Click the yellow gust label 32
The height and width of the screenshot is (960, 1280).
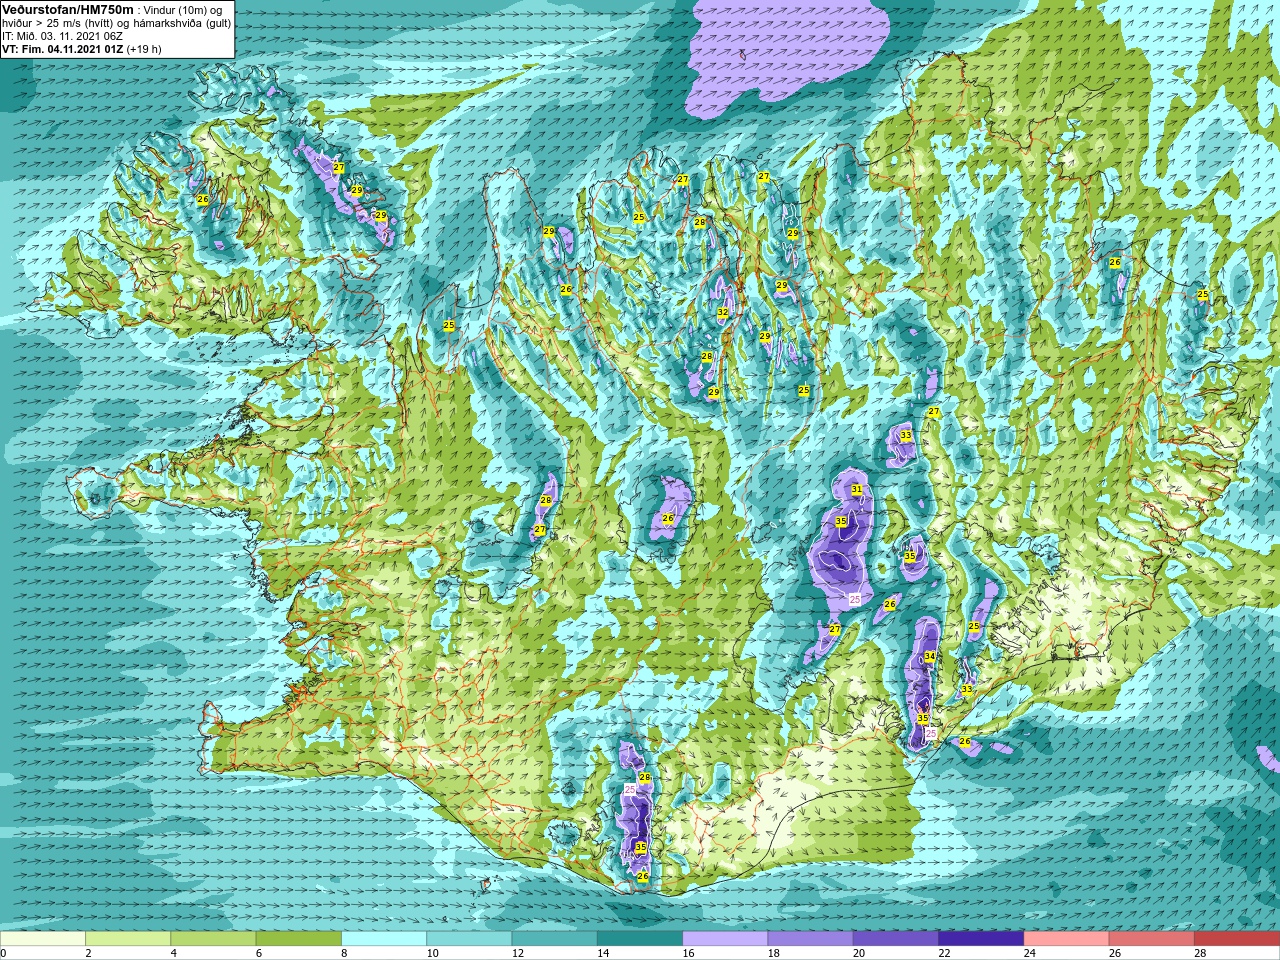(723, 312)
